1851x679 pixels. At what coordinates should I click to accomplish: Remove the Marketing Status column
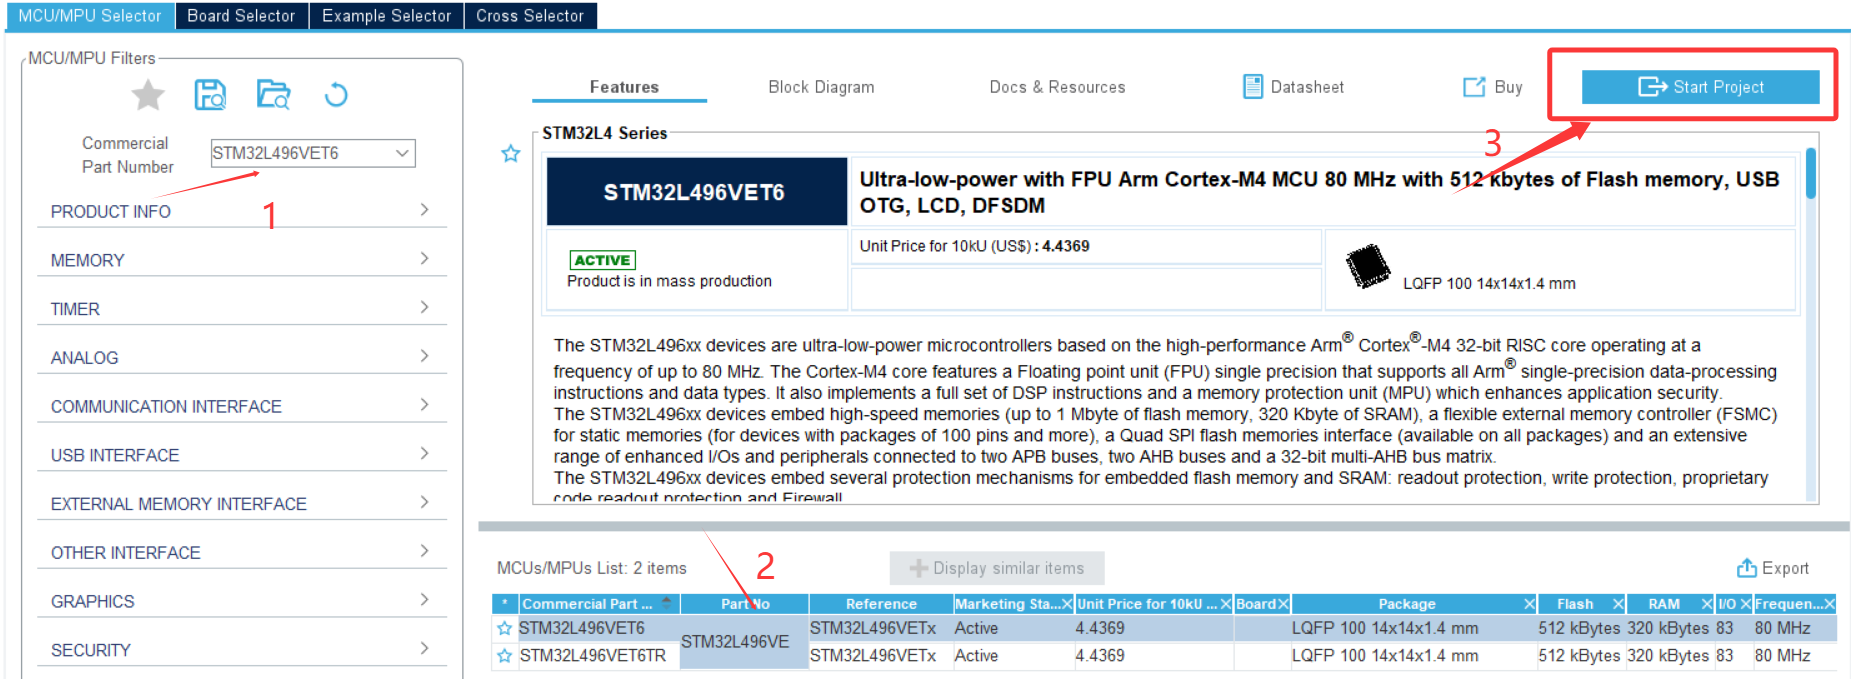(x=1066, y=604)
